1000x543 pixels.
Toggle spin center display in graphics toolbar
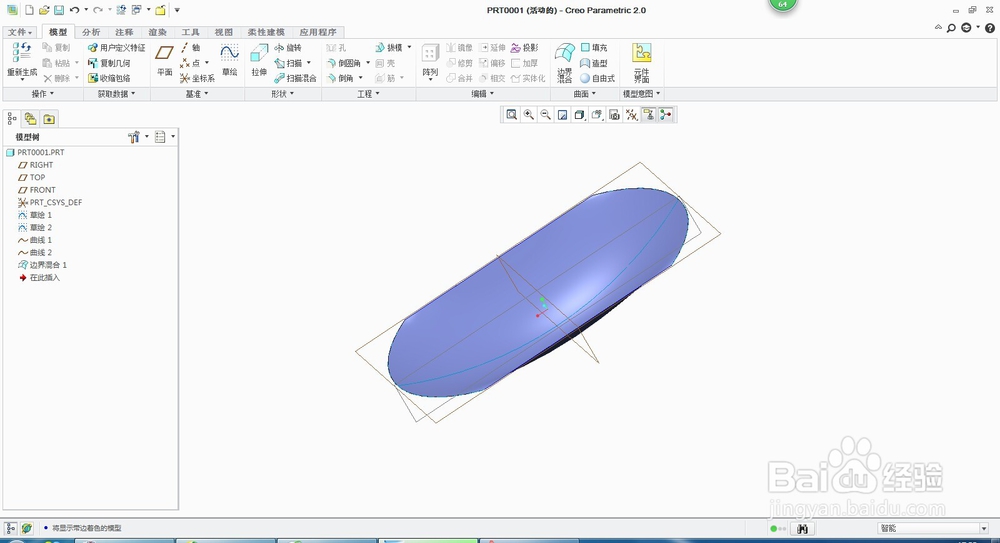666,115
